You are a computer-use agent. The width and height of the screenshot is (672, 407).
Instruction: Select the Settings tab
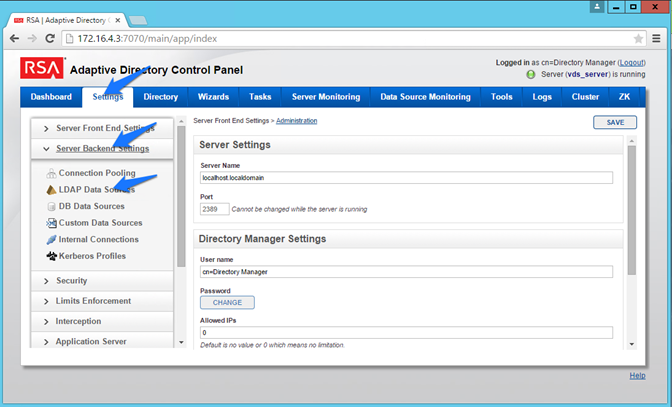(108, 97)
